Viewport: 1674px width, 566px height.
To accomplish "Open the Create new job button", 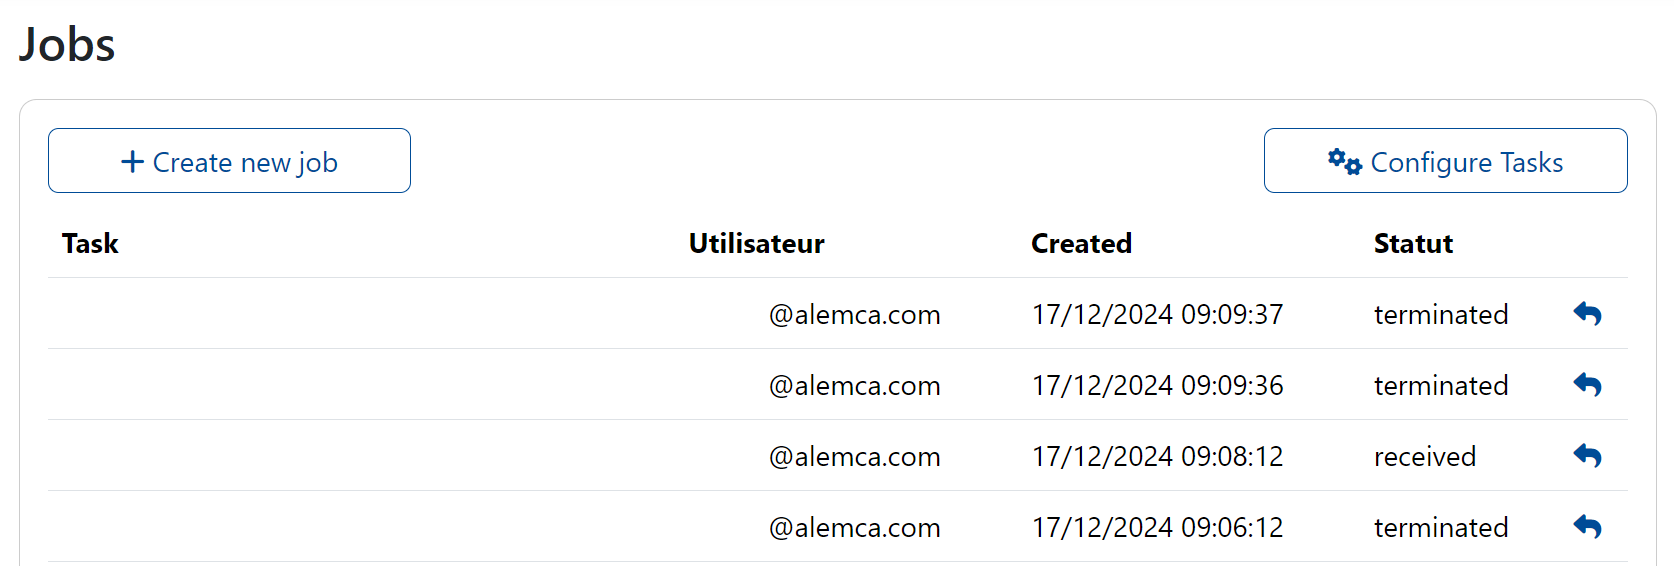I will click(x=229, y=161).
